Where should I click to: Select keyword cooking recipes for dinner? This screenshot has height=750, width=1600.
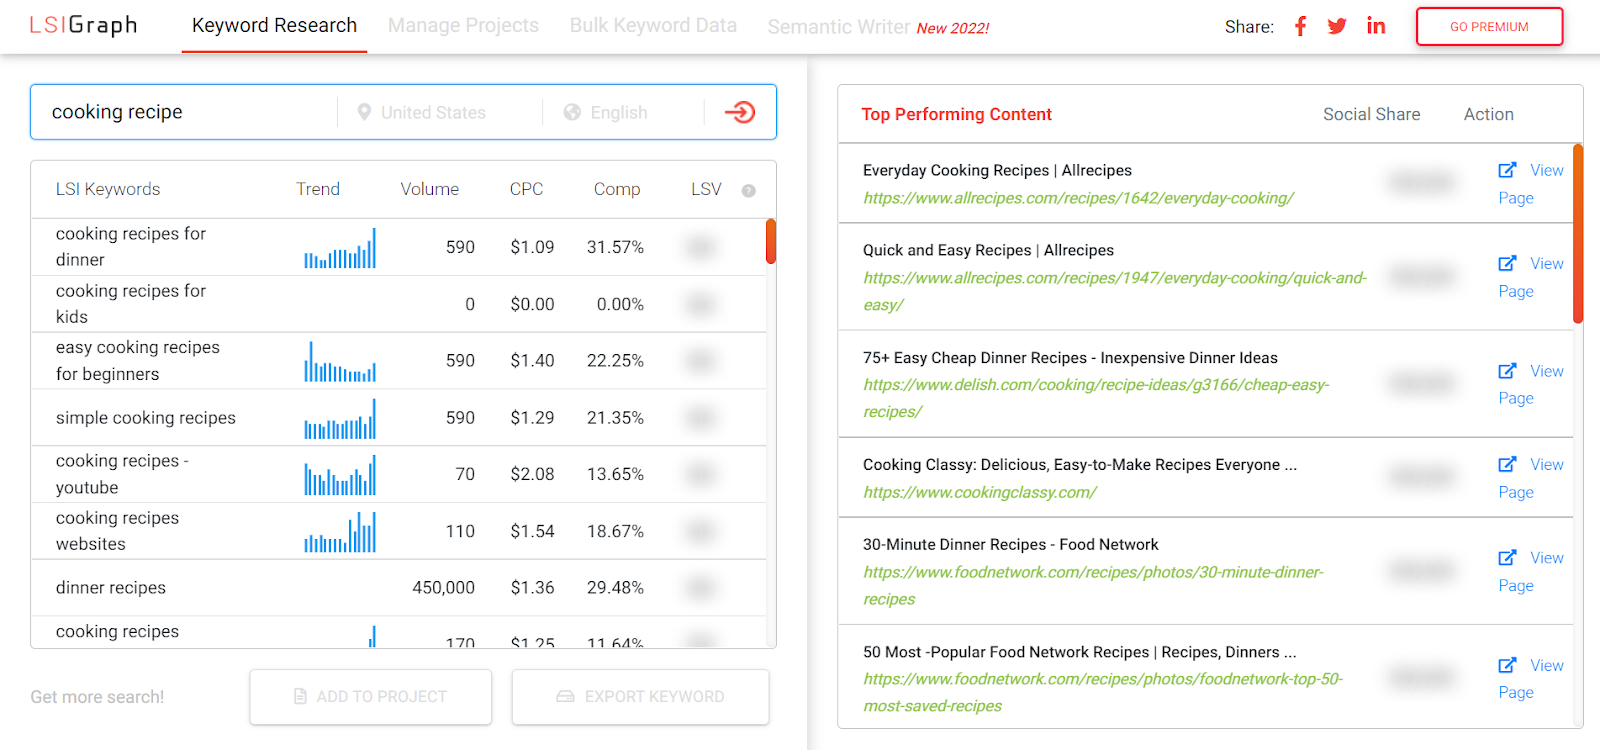131,247
